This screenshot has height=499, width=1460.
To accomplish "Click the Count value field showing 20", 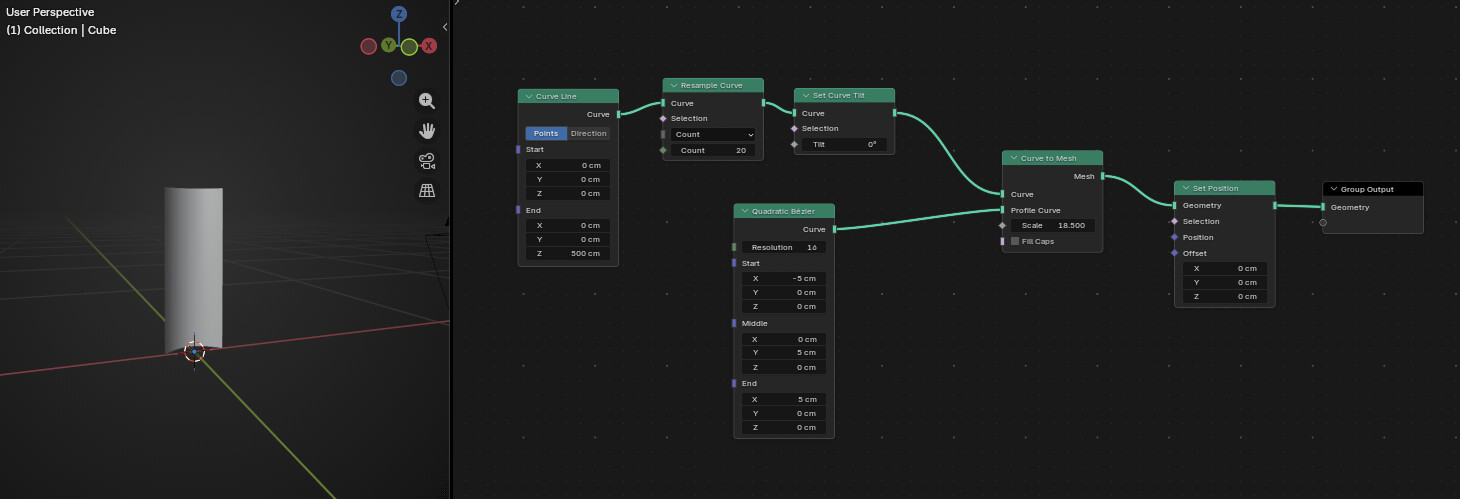I will point(713,150).
